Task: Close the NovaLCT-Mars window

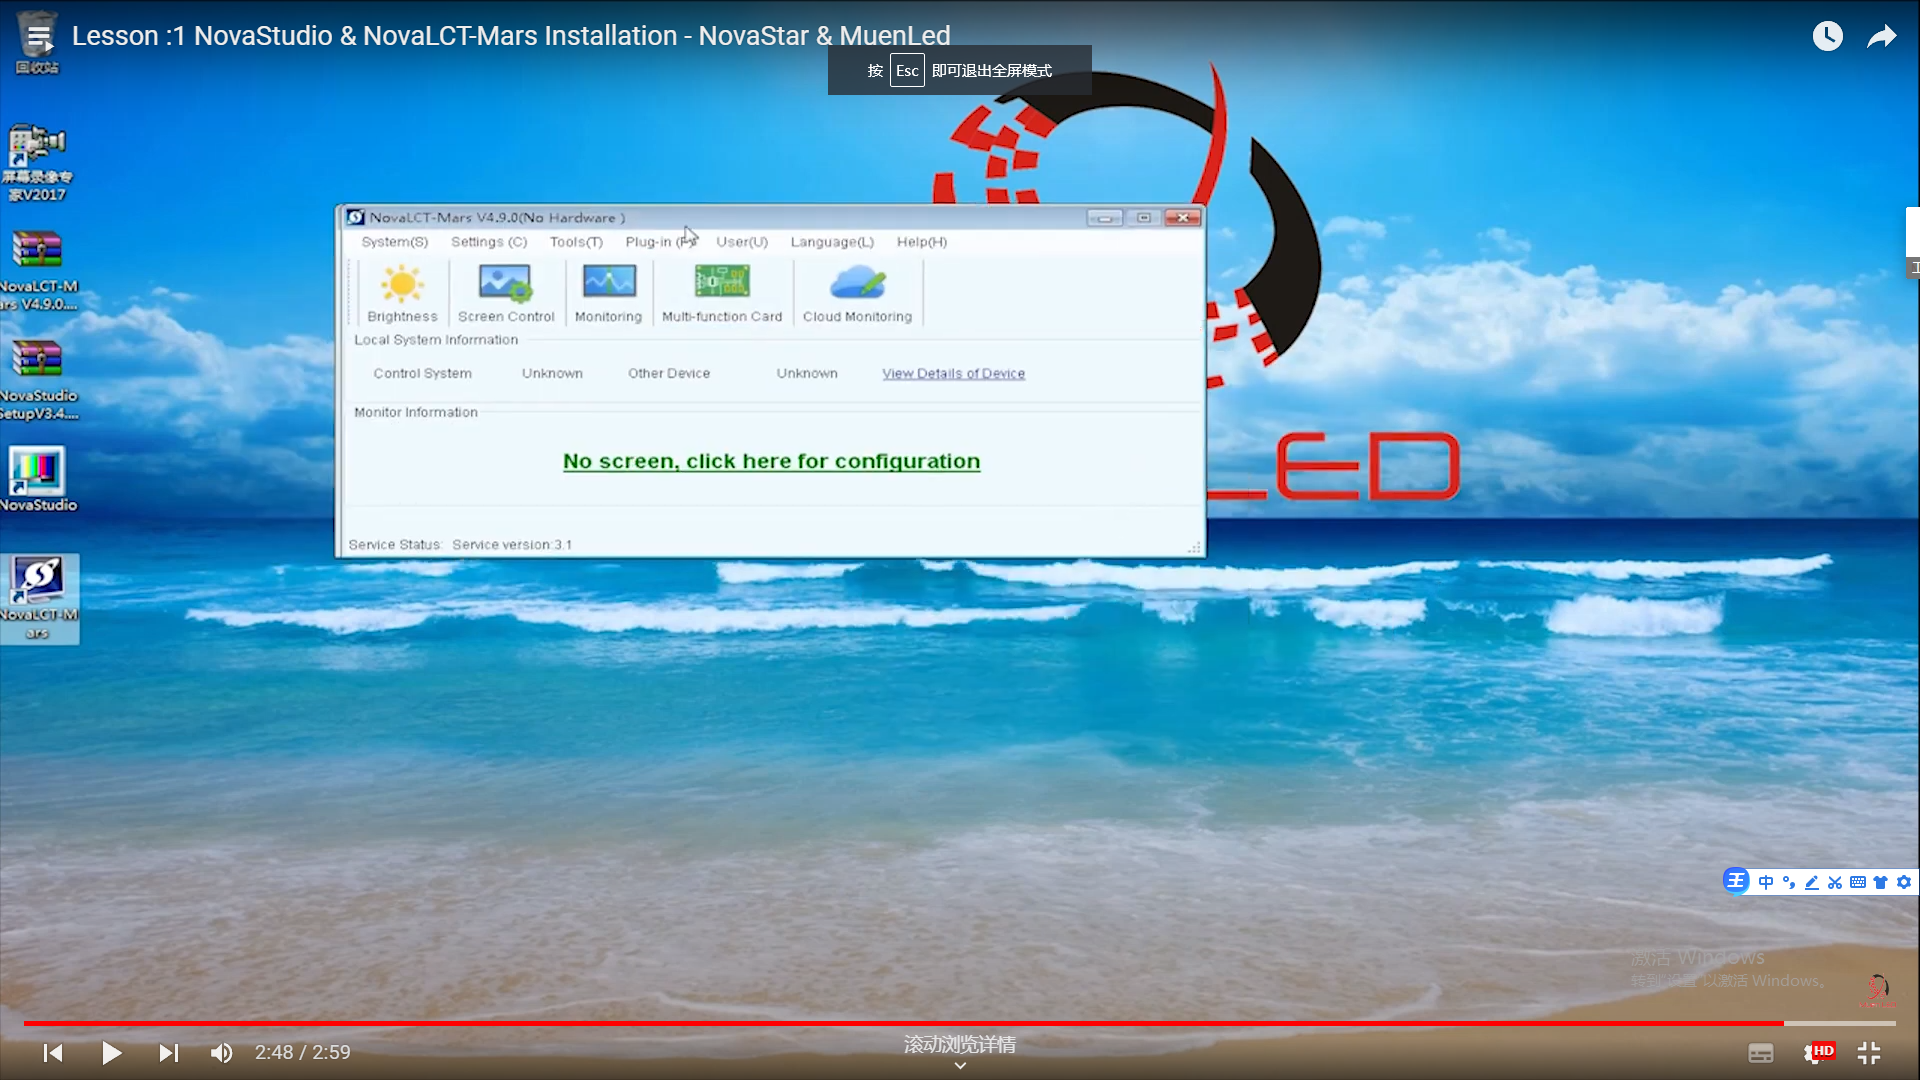Action: pyautogui.click(x=1182, y=217)
